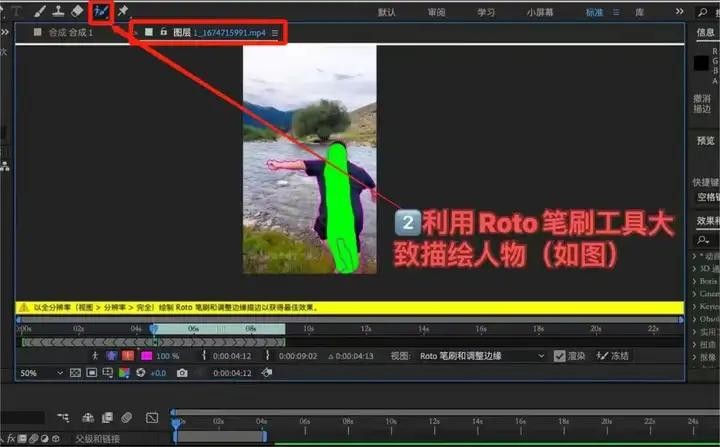This screenshot has height=447, width=720.
Task: Toggle the 渲染 render checkbox
Action: coord(559,355)
